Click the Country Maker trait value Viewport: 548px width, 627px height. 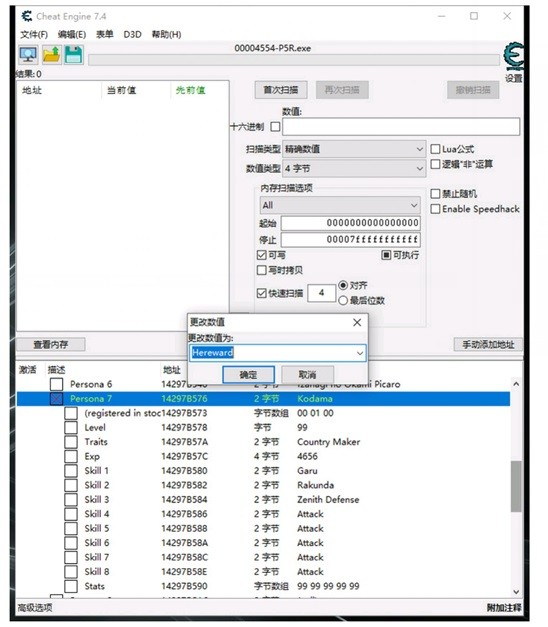click(x=328, y=442)
